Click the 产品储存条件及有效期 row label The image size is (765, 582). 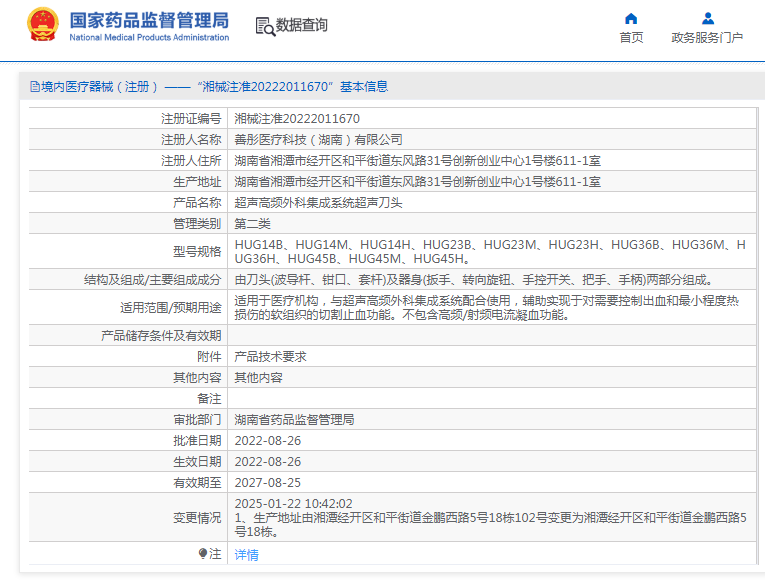[161, 336]
